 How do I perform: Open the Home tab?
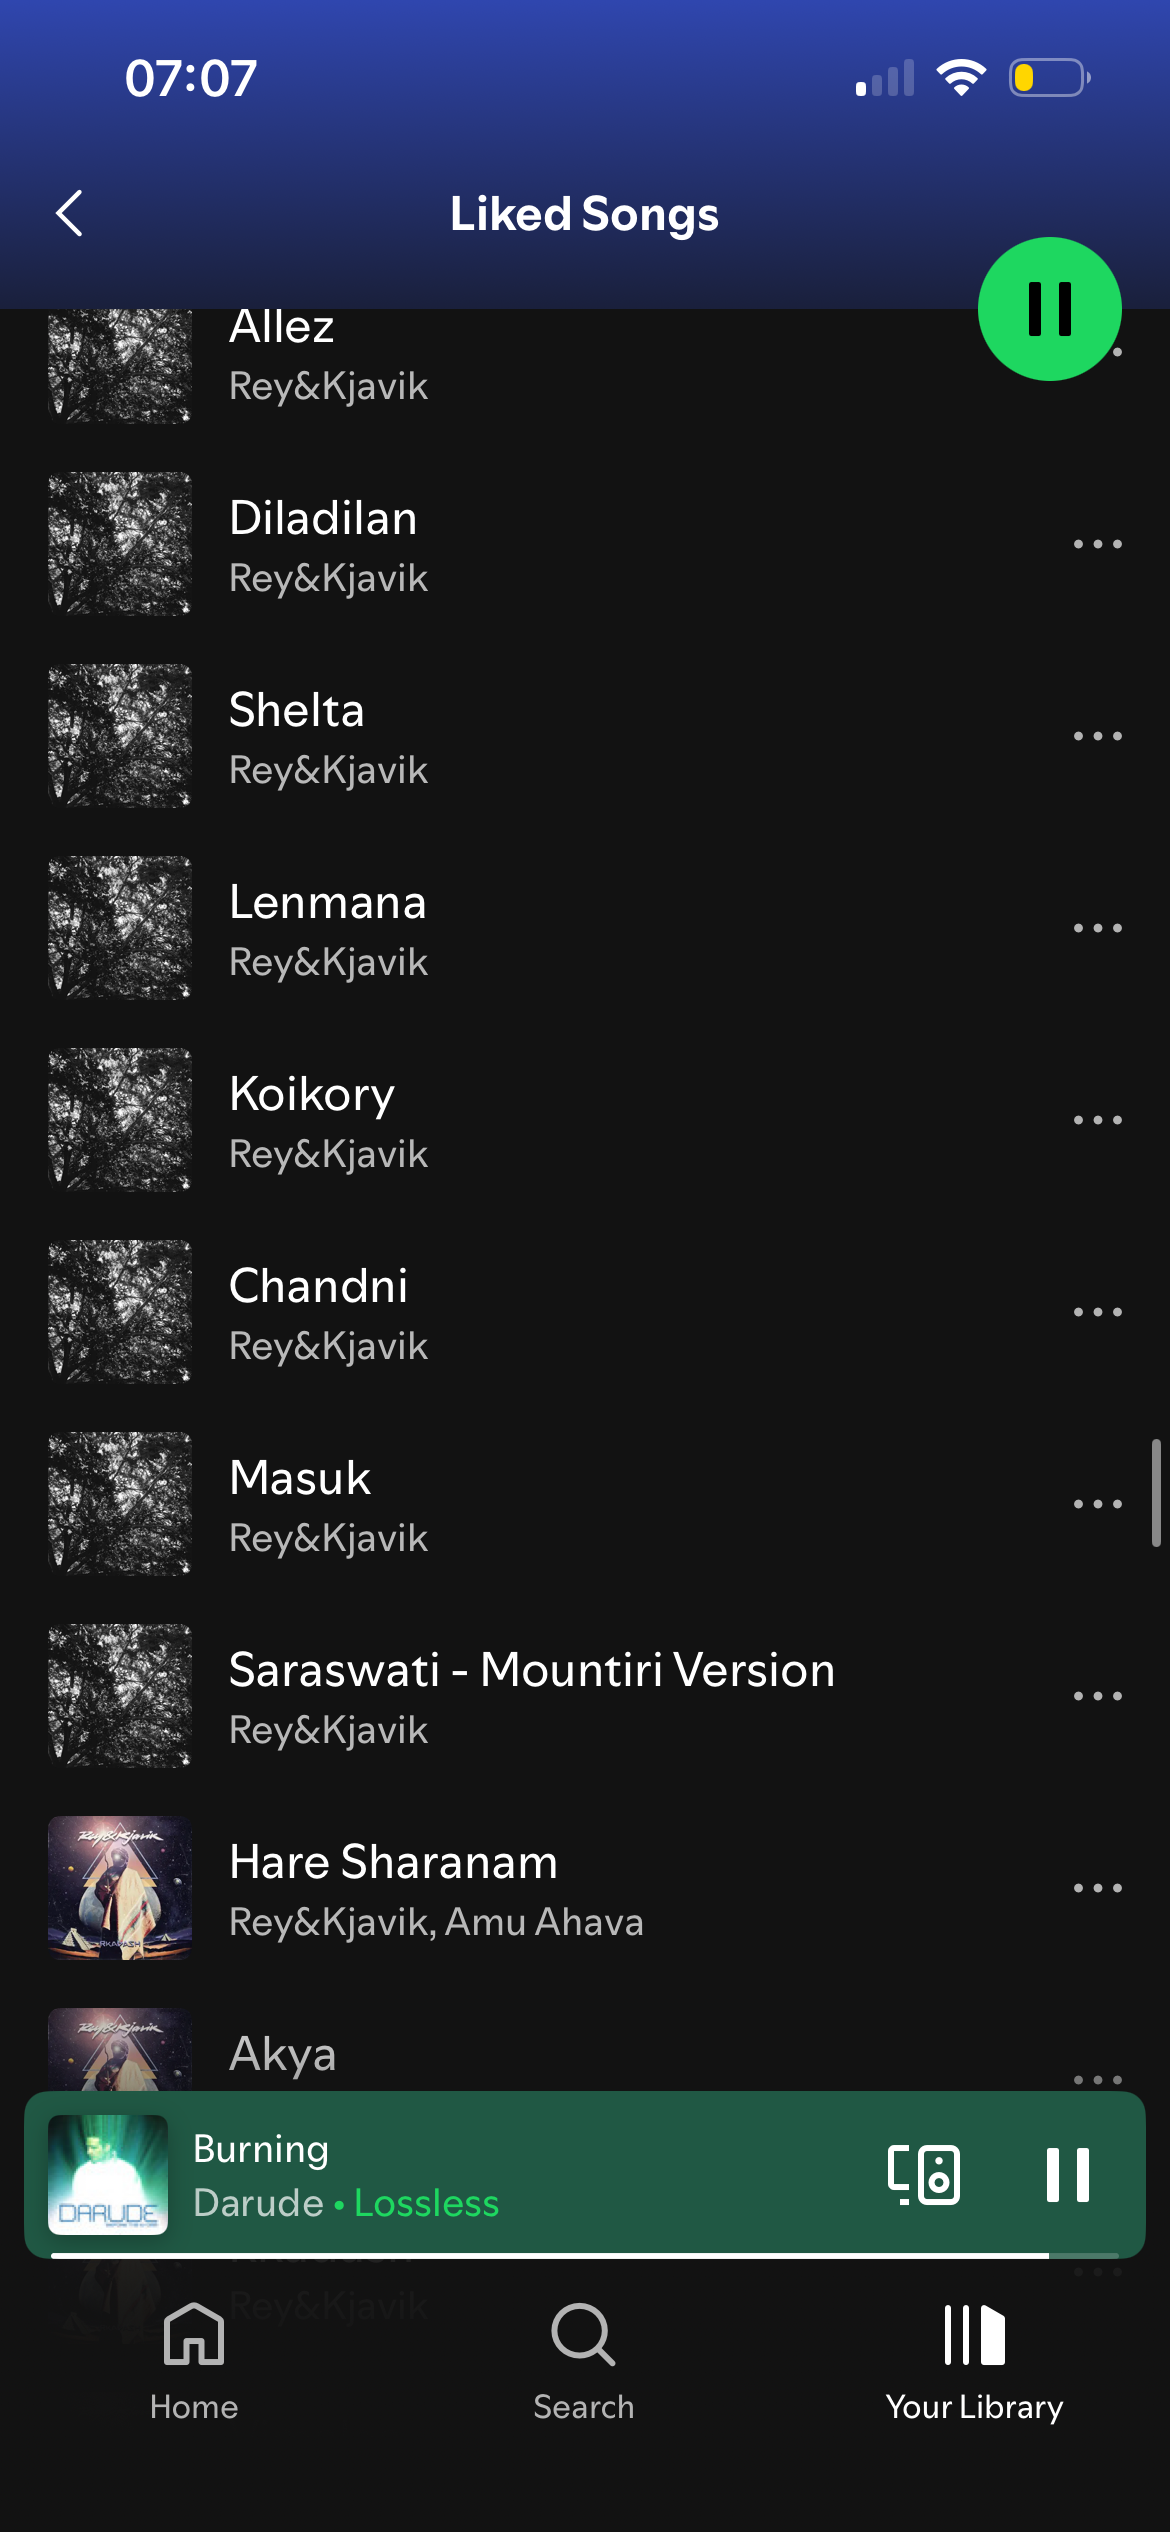[x=194, y=2361]
